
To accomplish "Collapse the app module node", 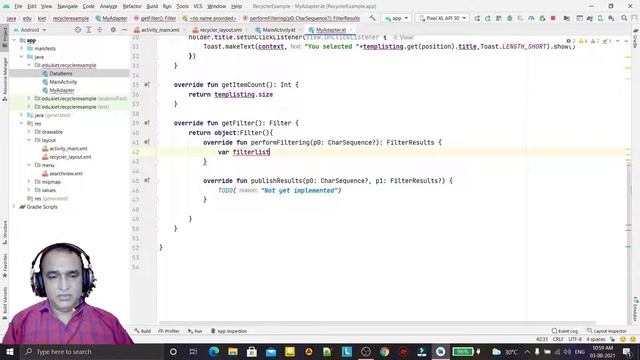I will [14, 40].
